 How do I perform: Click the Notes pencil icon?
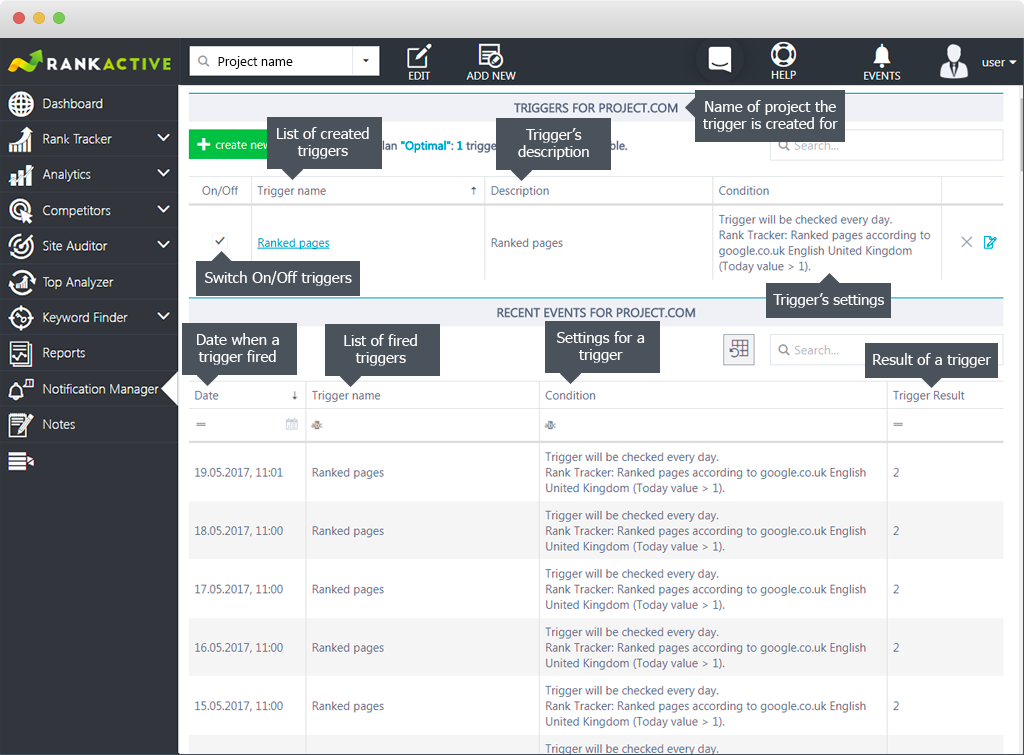(20, 425)
